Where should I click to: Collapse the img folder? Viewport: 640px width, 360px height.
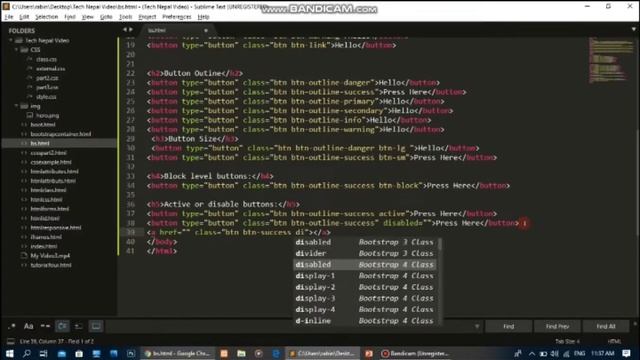[x=17, y=106]
